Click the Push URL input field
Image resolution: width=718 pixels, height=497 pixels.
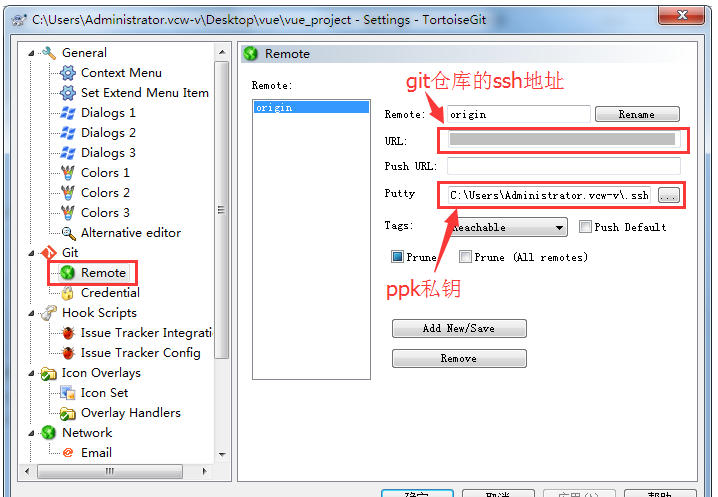[564, 166]
